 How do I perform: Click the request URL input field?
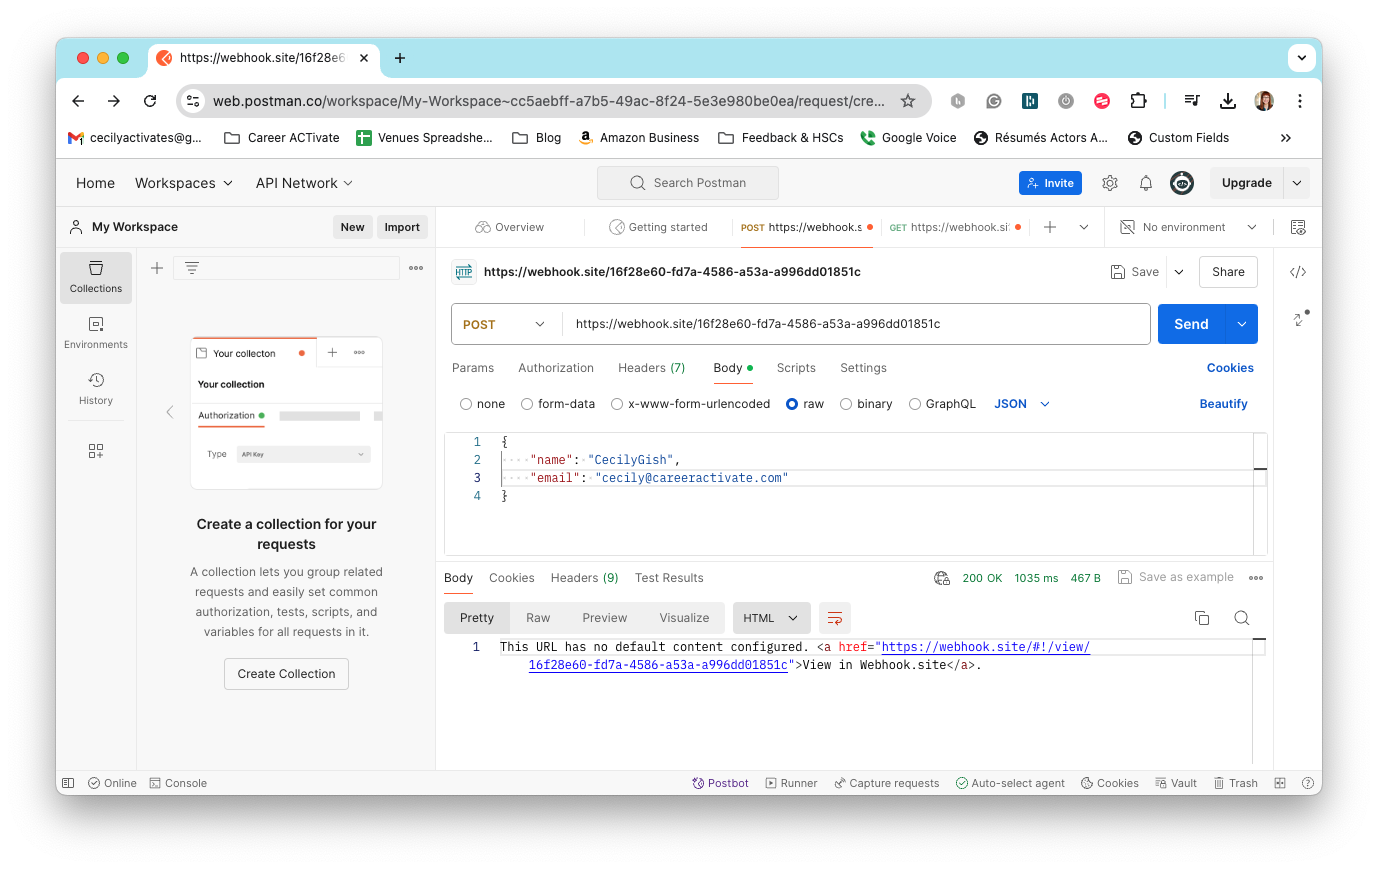(x=856, y=324)
